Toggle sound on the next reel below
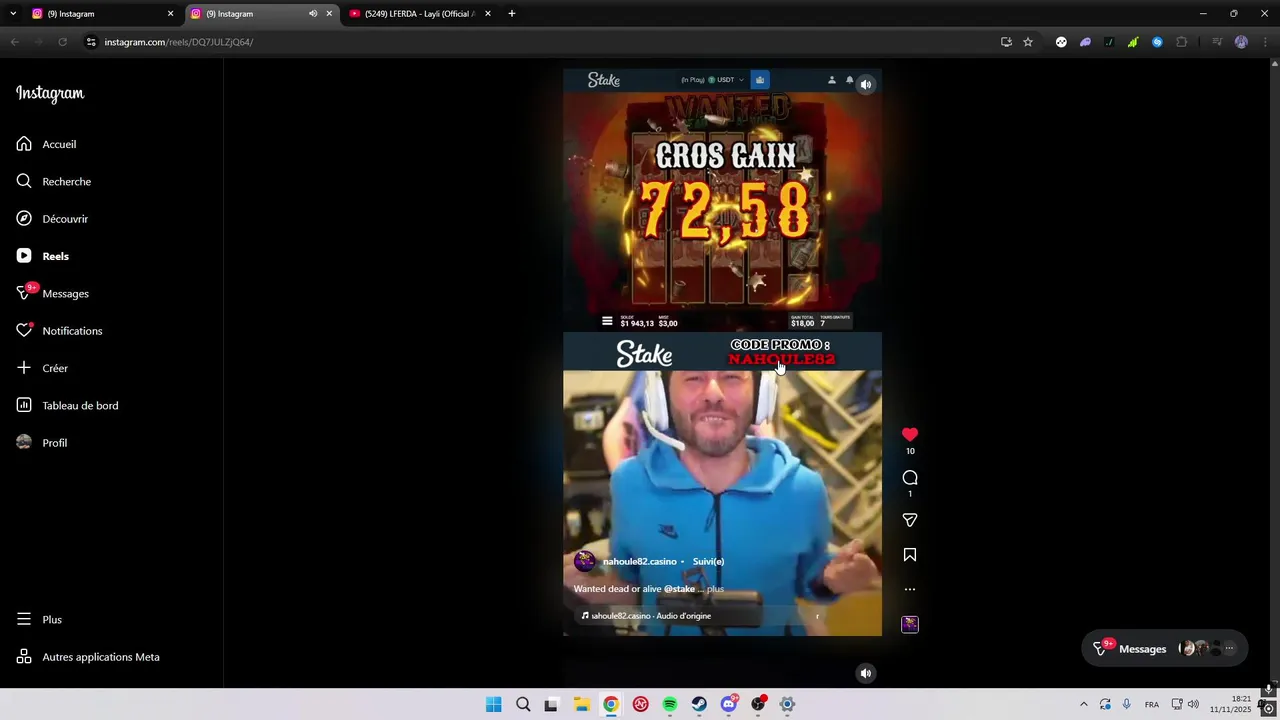 [x=866, y=673]
